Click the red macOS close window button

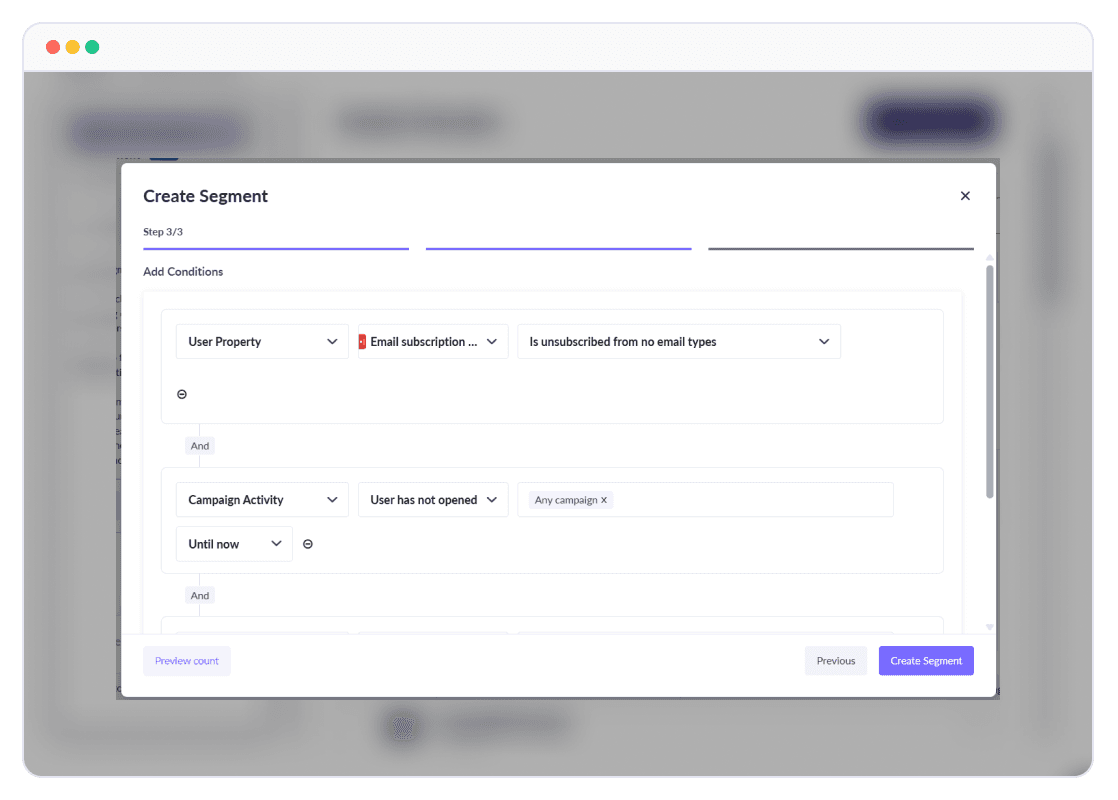[x=53, y=47]
